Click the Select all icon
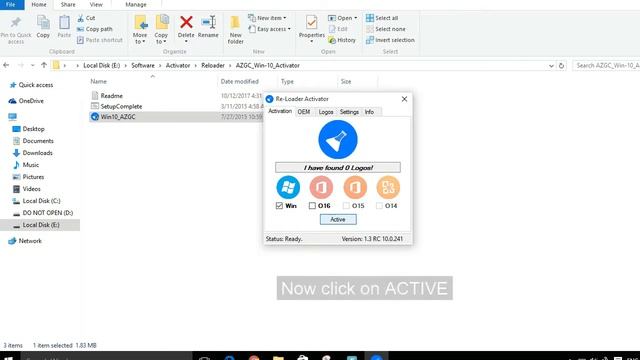 (x=370, y=18)
